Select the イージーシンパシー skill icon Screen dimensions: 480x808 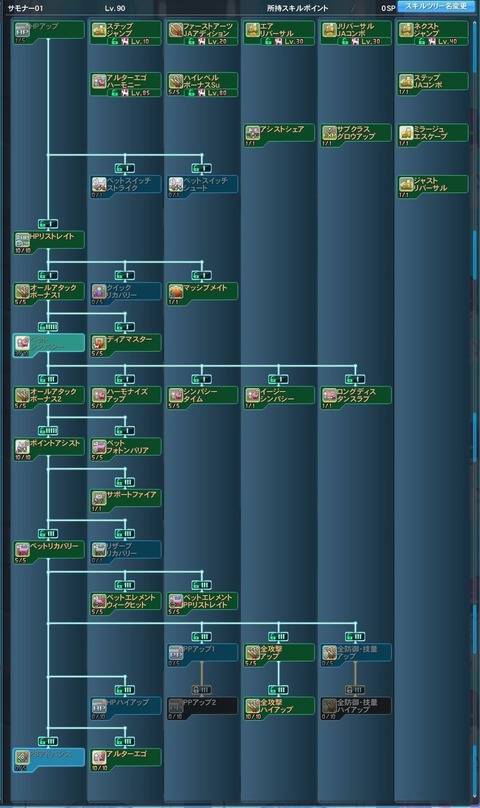click(252, 395)
